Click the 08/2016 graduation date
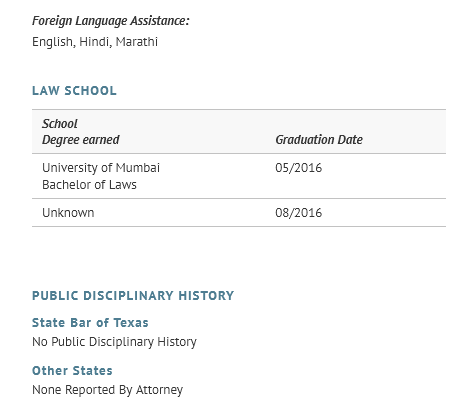The image size is (469, 419). 299,213
